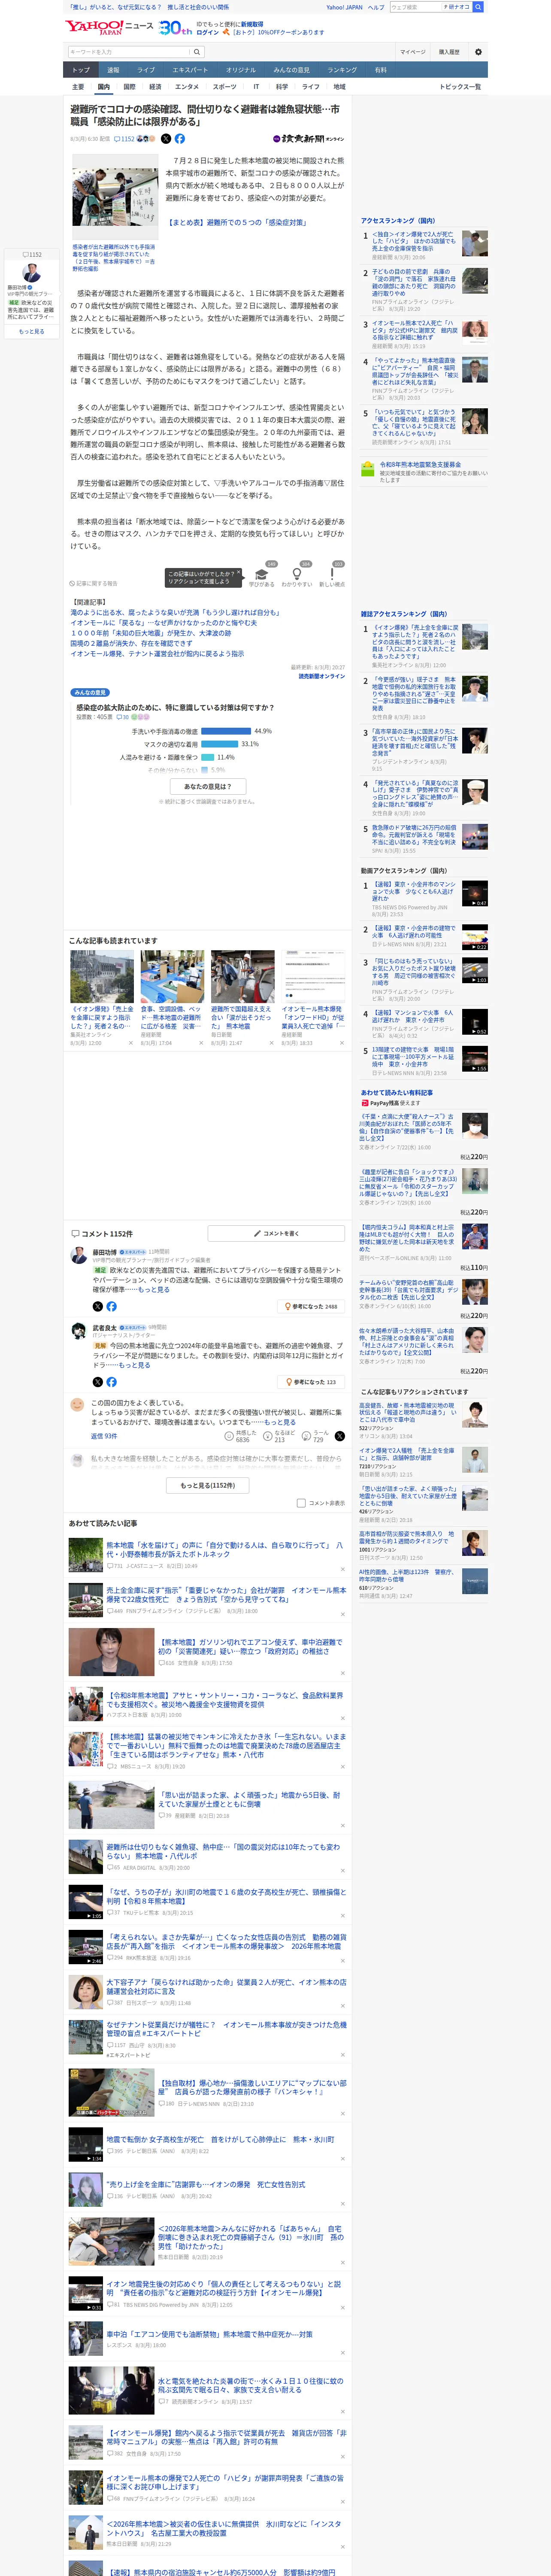Open the マイページ link

point(412,52)
